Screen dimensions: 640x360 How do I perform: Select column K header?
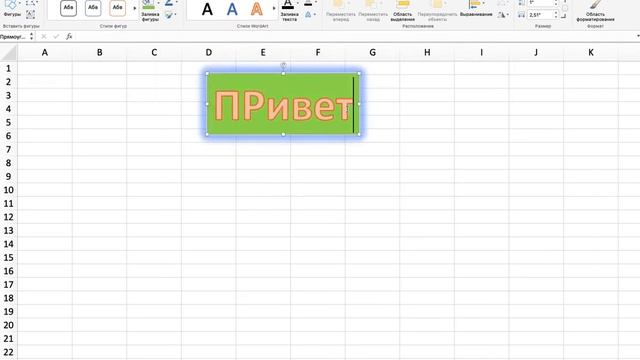(591, 53)
